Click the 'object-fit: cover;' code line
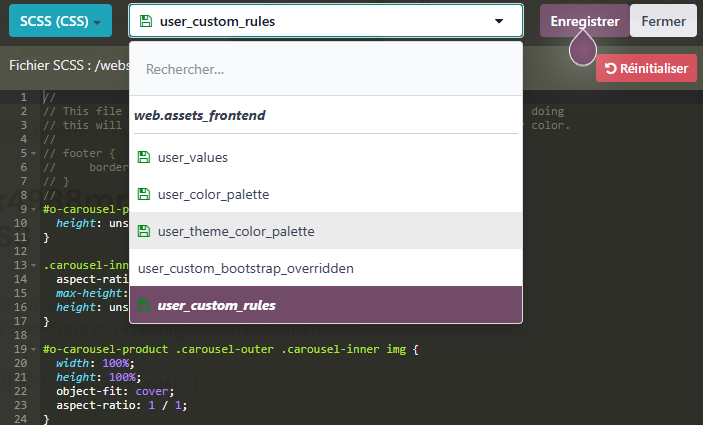This screenshot has width=703, height=425. click(115, 391)
